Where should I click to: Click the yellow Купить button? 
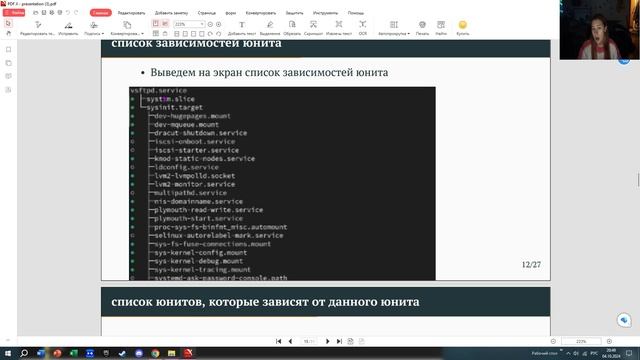pos(462,28)
